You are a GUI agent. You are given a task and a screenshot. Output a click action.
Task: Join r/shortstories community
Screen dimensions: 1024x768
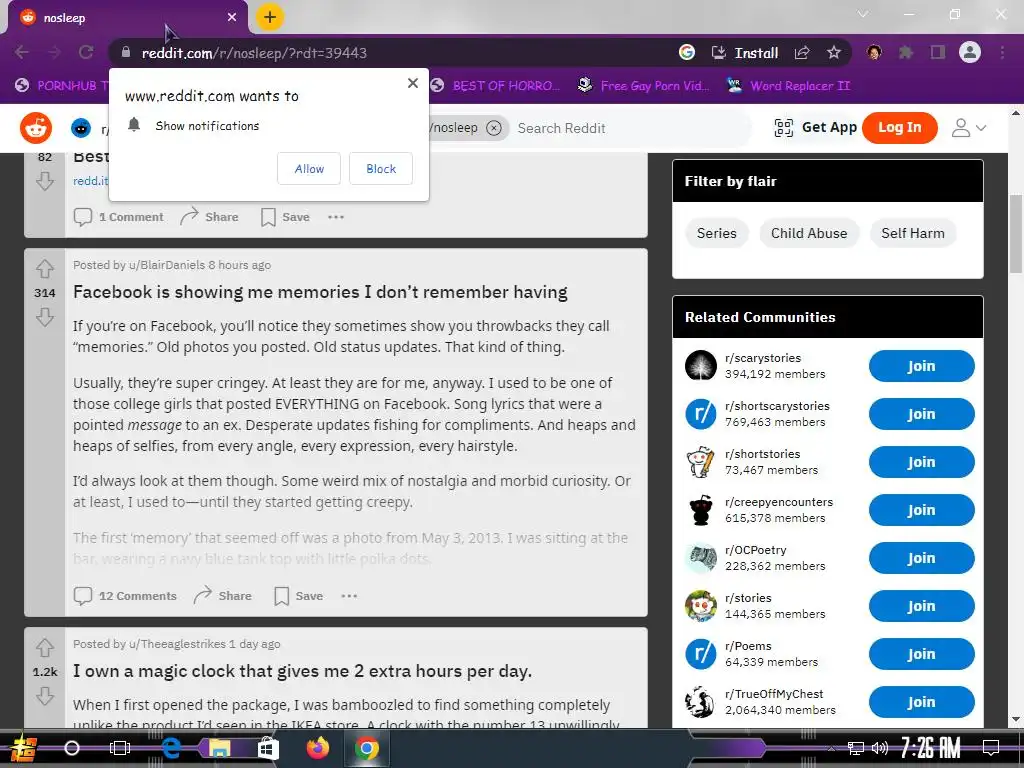pyautogui.click(x=921, y=462)
